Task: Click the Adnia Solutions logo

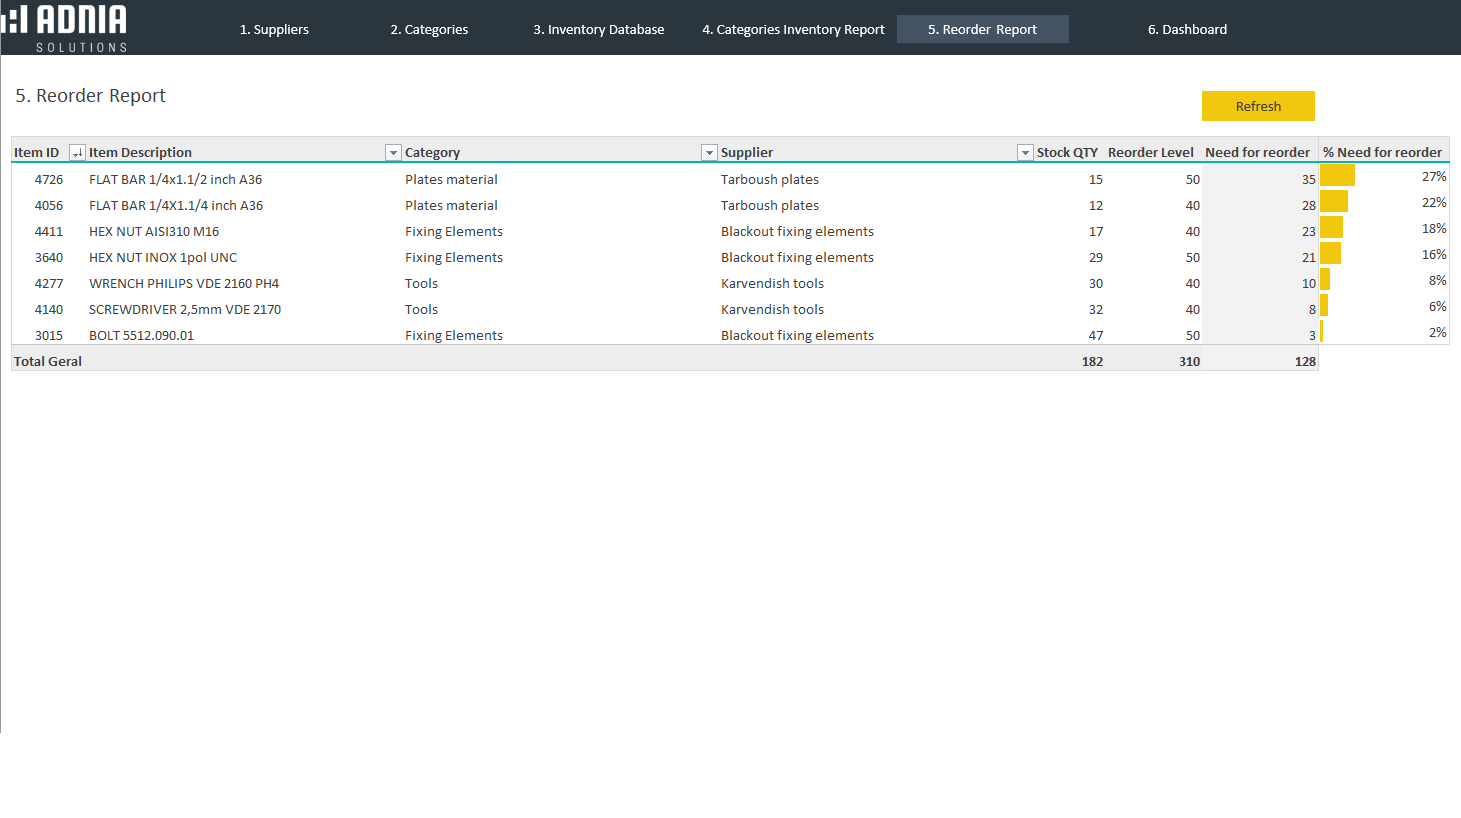Action: 66,28
